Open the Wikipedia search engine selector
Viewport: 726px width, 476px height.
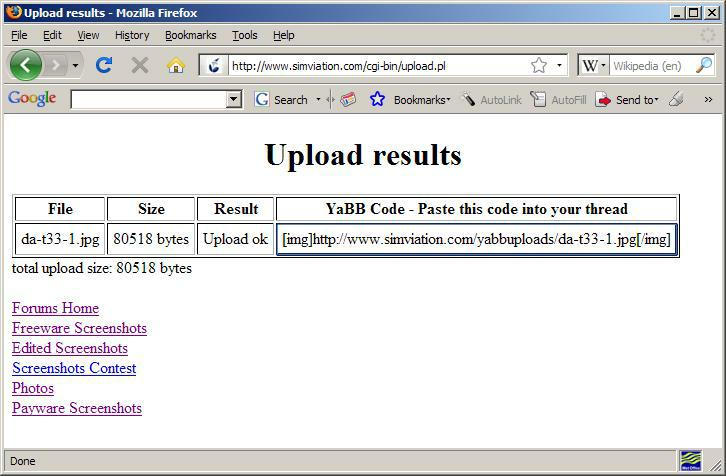pos(594,65)
